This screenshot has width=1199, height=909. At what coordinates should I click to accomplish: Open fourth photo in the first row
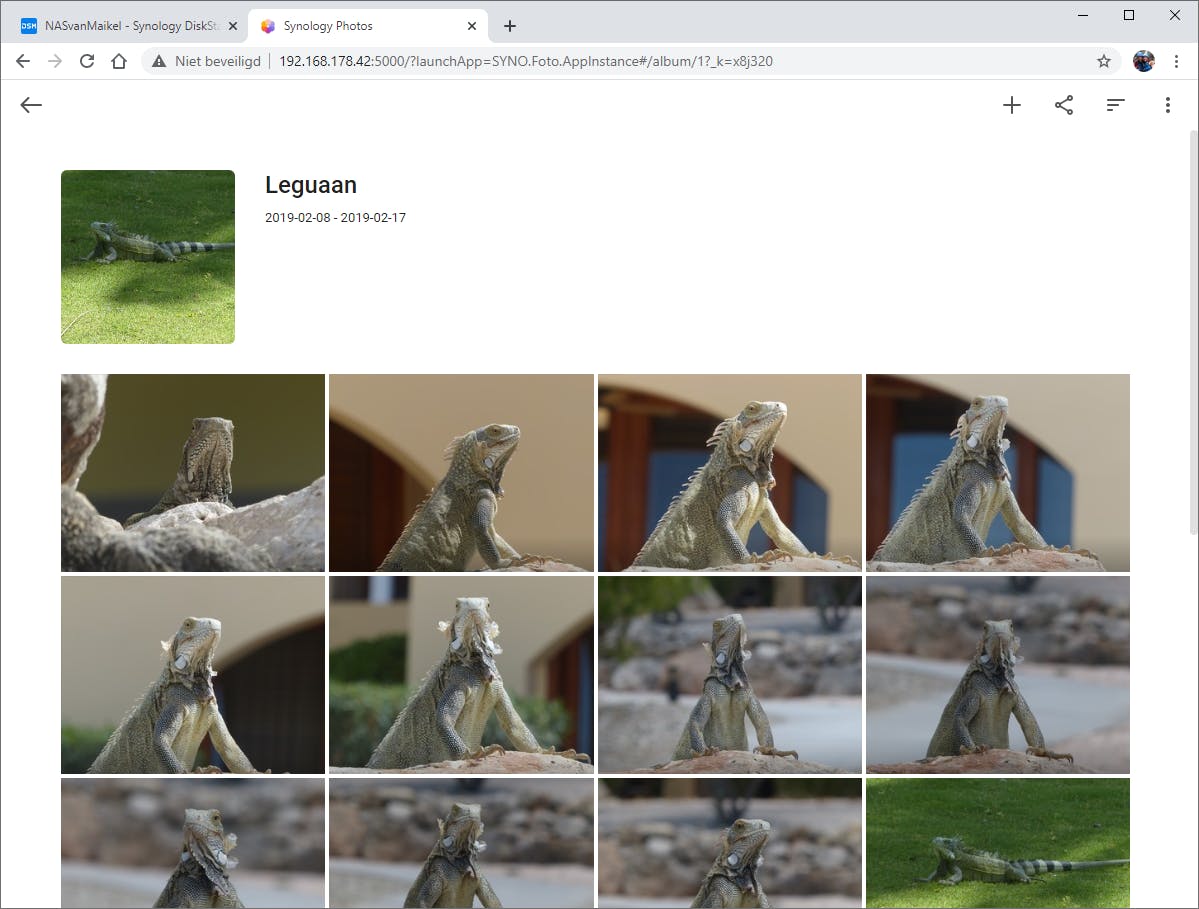coord(998,472)
